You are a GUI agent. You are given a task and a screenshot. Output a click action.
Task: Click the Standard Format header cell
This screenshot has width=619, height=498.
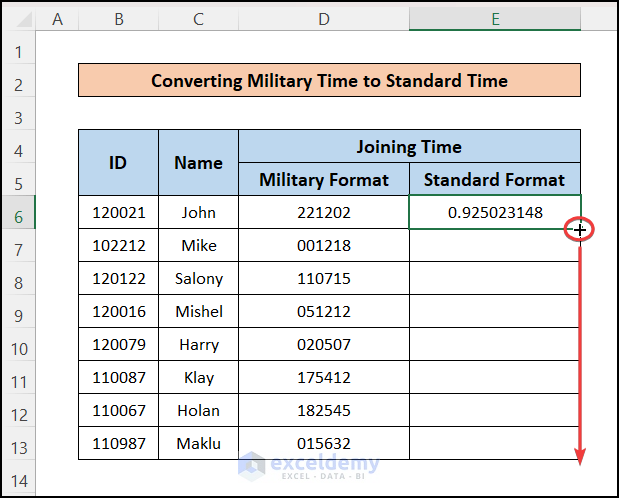(495, 179)
